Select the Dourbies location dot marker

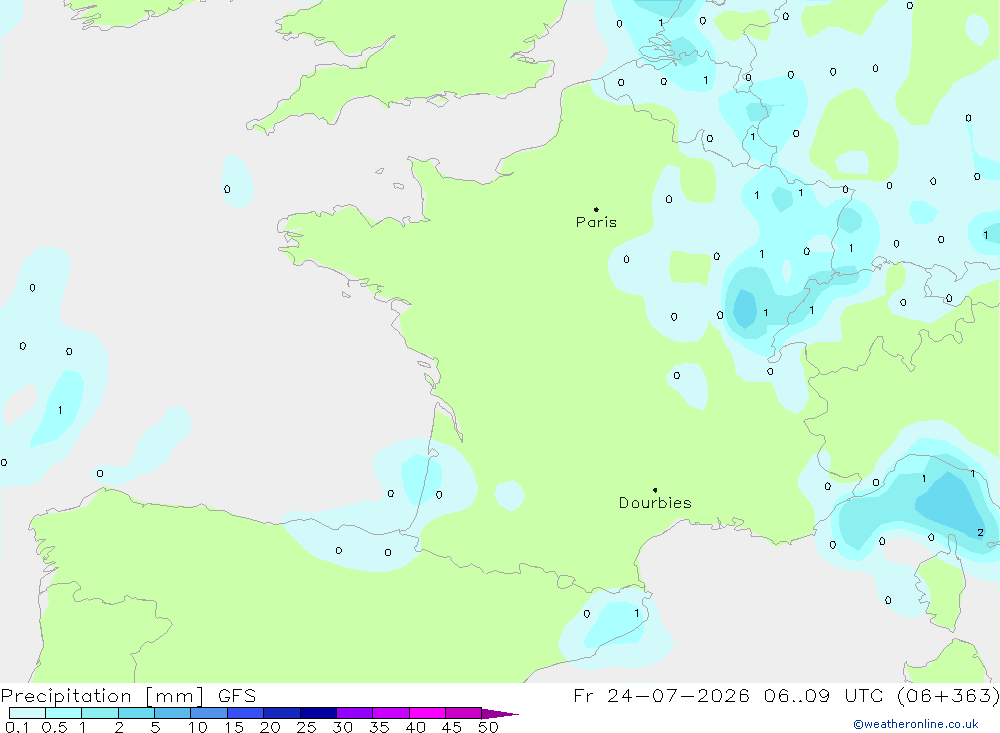(x=655, y=490)
